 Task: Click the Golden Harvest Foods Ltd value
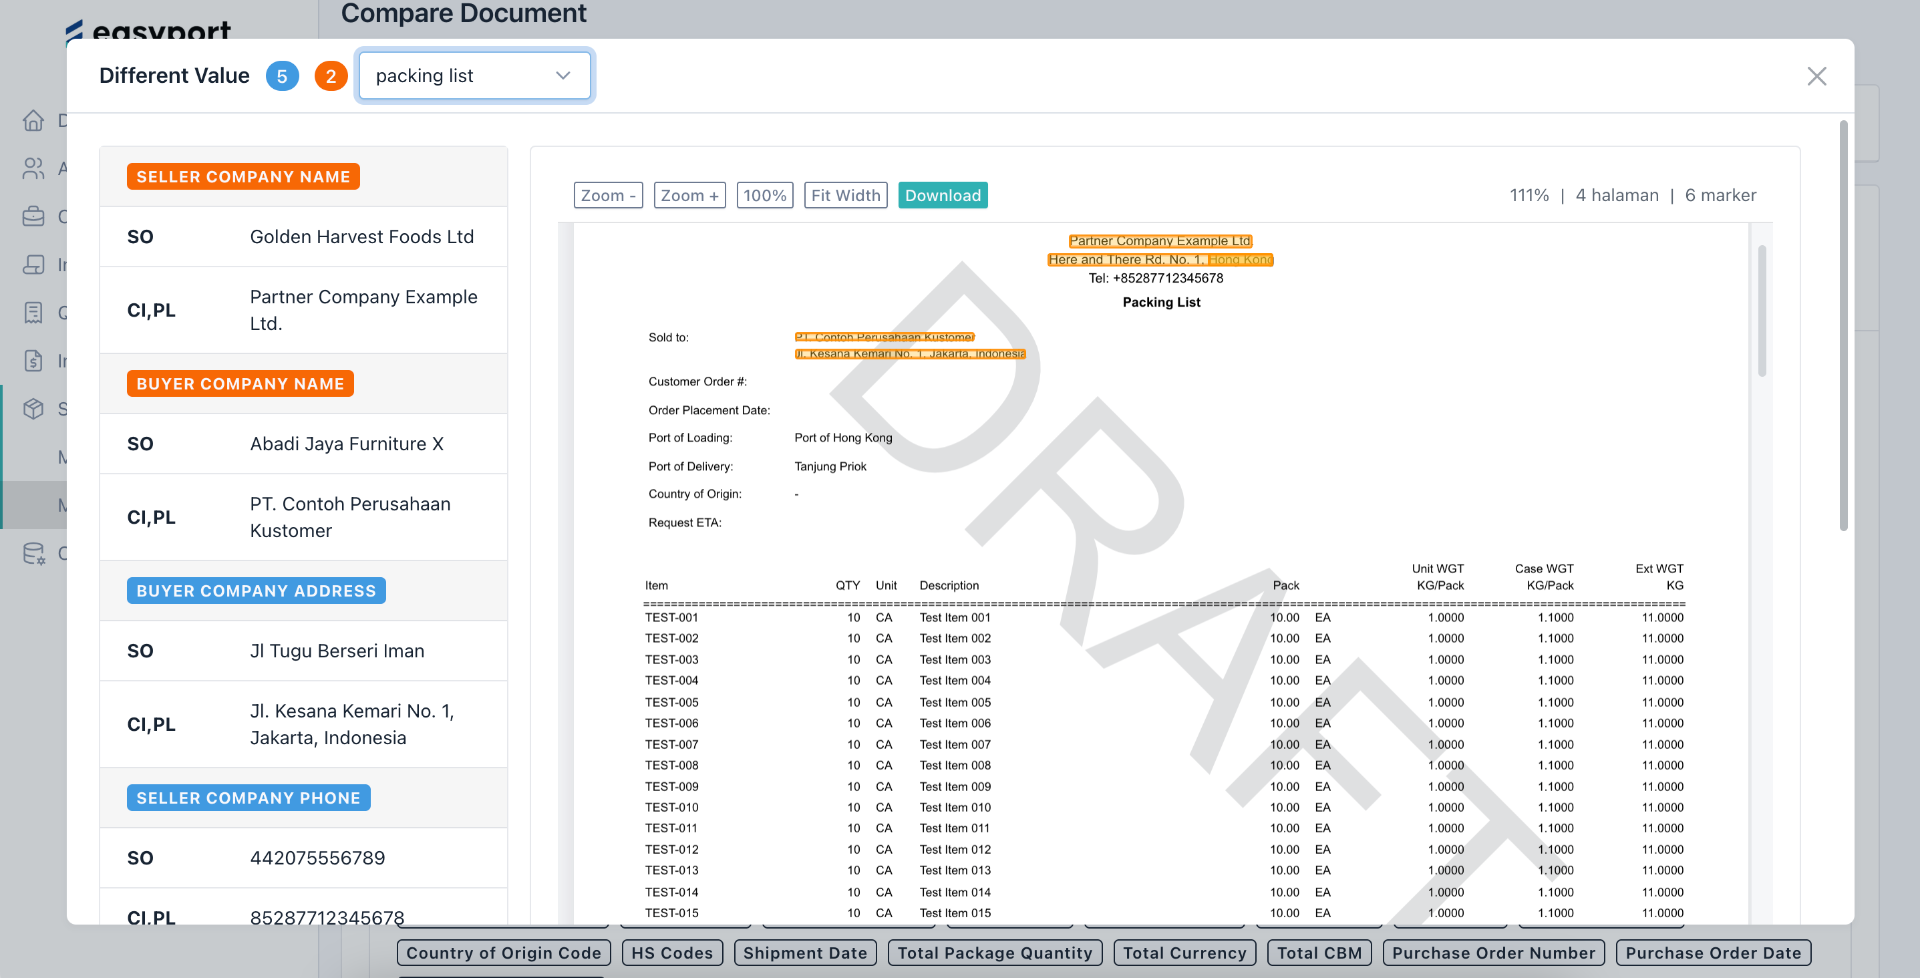click(362, 237)
